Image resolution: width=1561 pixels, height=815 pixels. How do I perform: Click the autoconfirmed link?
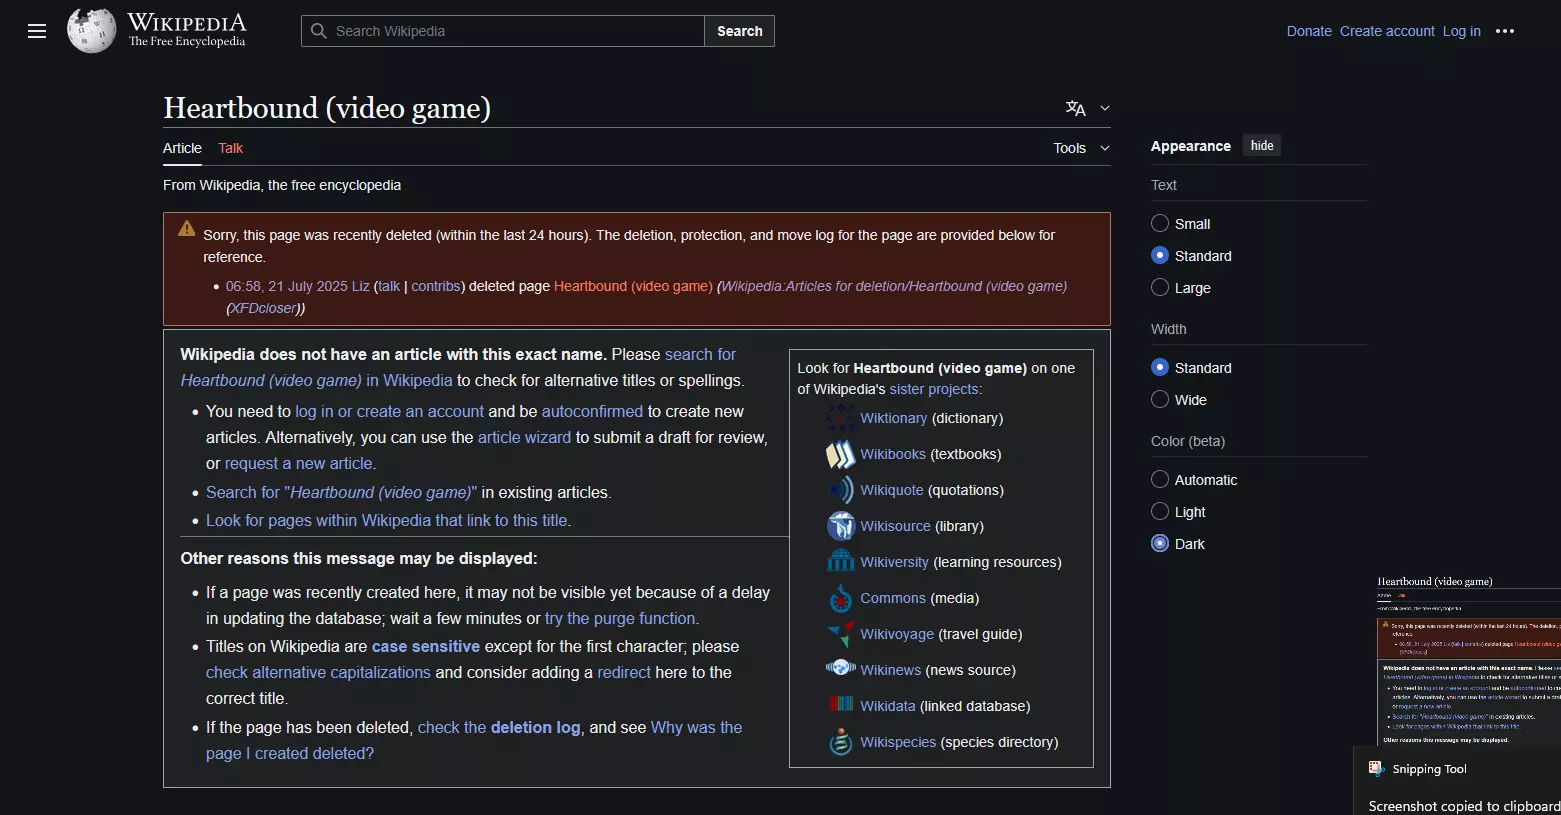point(592,411)
